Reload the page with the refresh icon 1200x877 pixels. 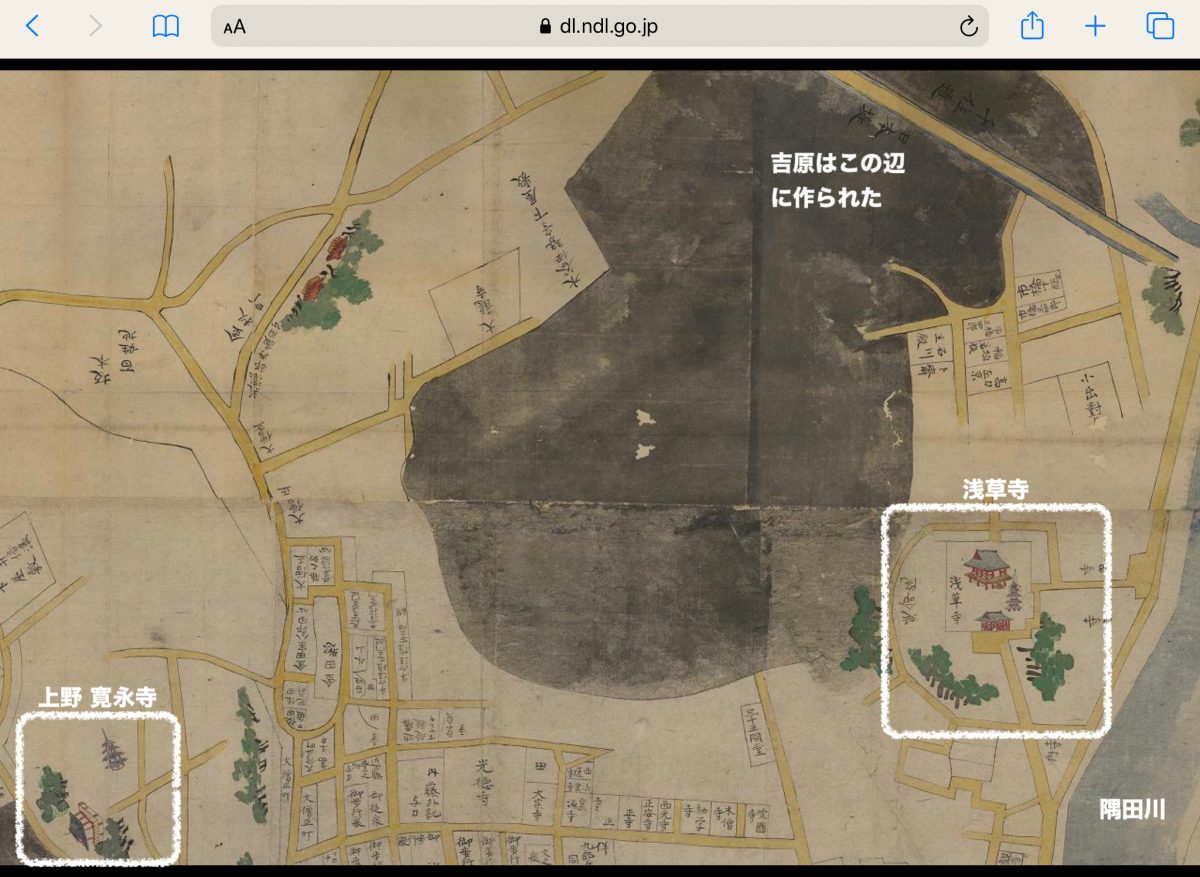(x=967, y=27)
